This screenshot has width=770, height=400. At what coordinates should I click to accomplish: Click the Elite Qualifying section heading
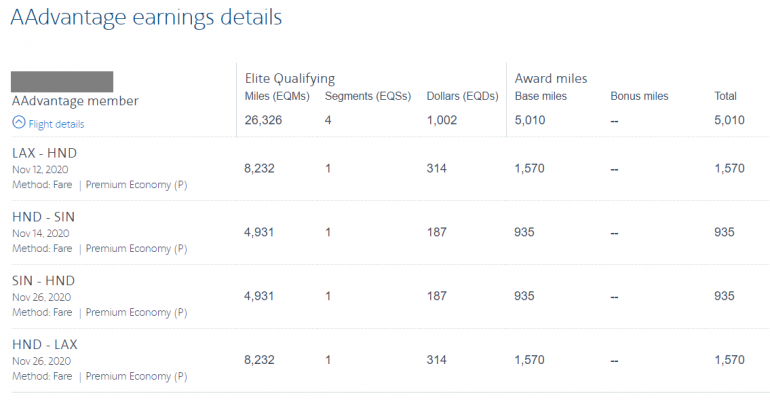pos(290,77)
